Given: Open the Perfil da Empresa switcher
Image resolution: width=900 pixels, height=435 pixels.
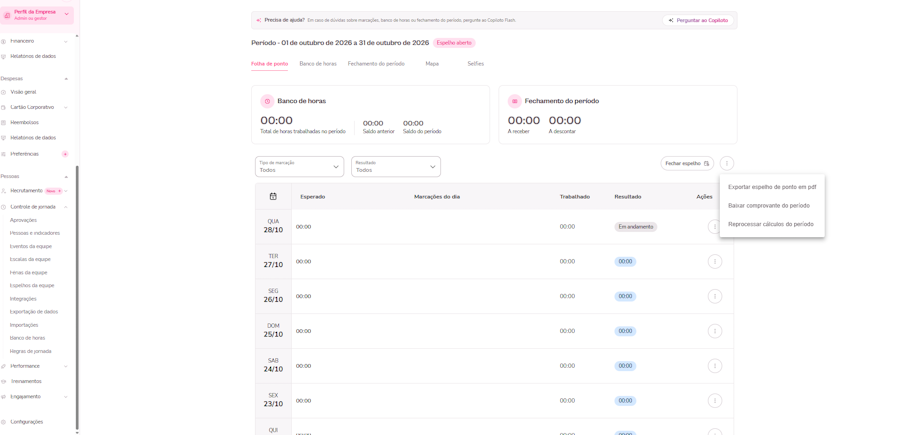Looking at the screenshot, I should click(37, 15).
